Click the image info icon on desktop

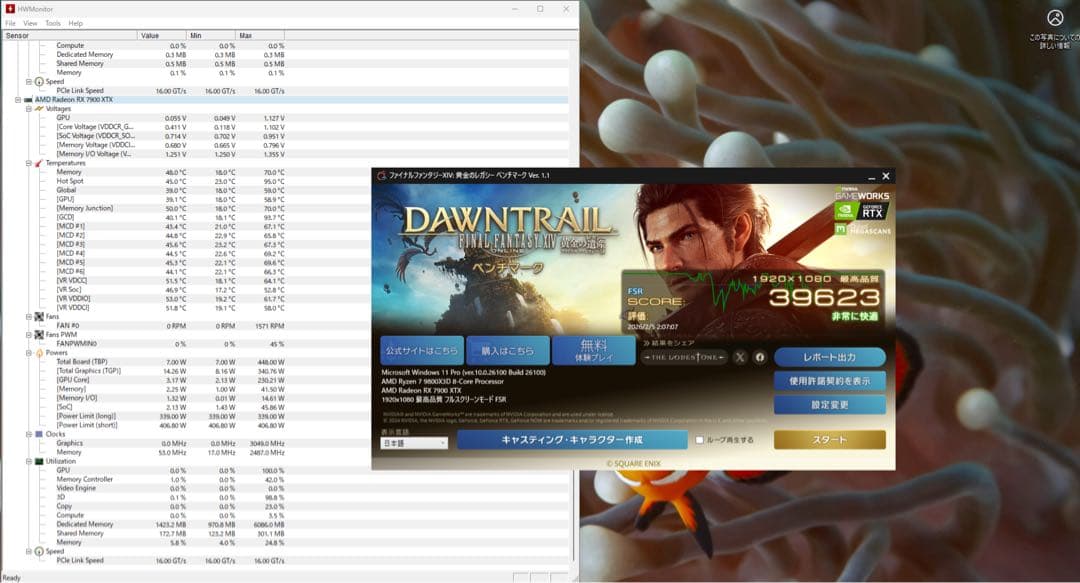(1054, 18)
